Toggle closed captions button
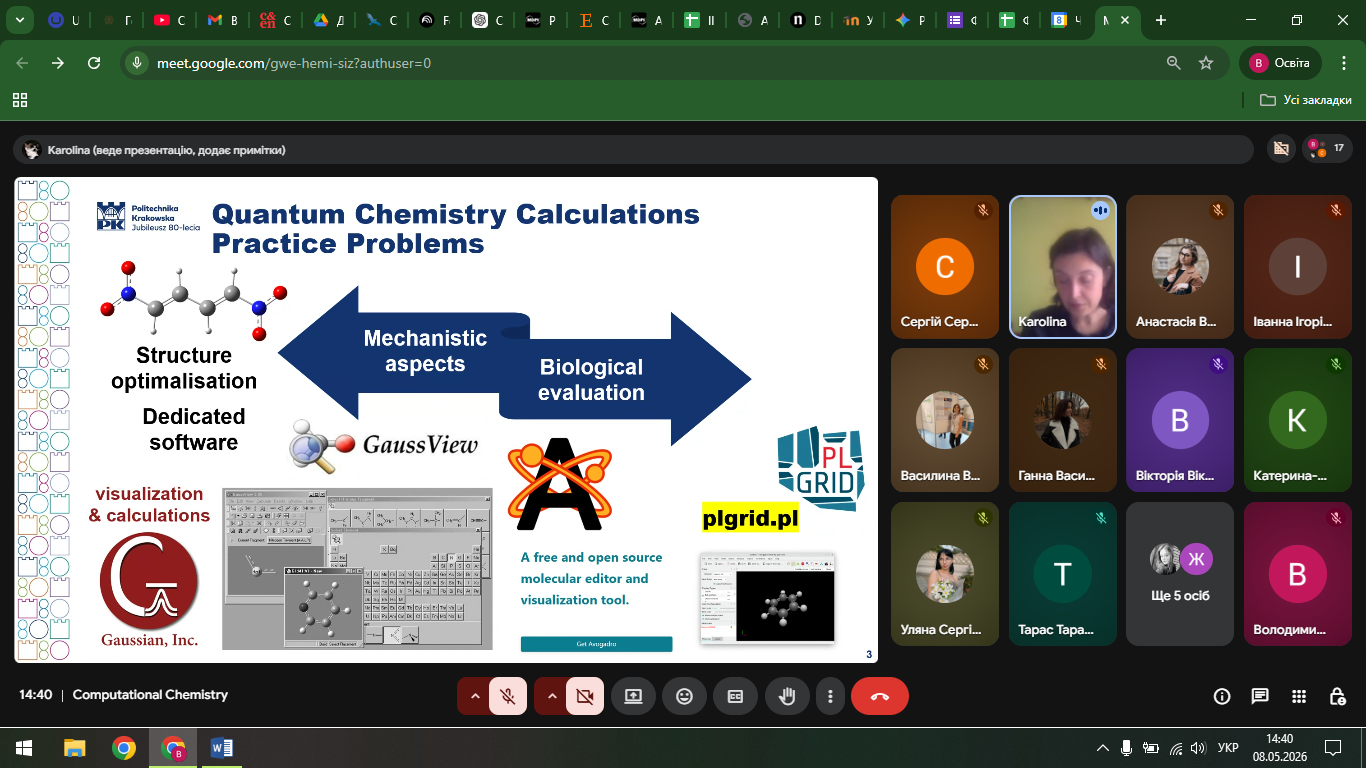This screenshot has height=768, width=1366. tap(735, 696)
